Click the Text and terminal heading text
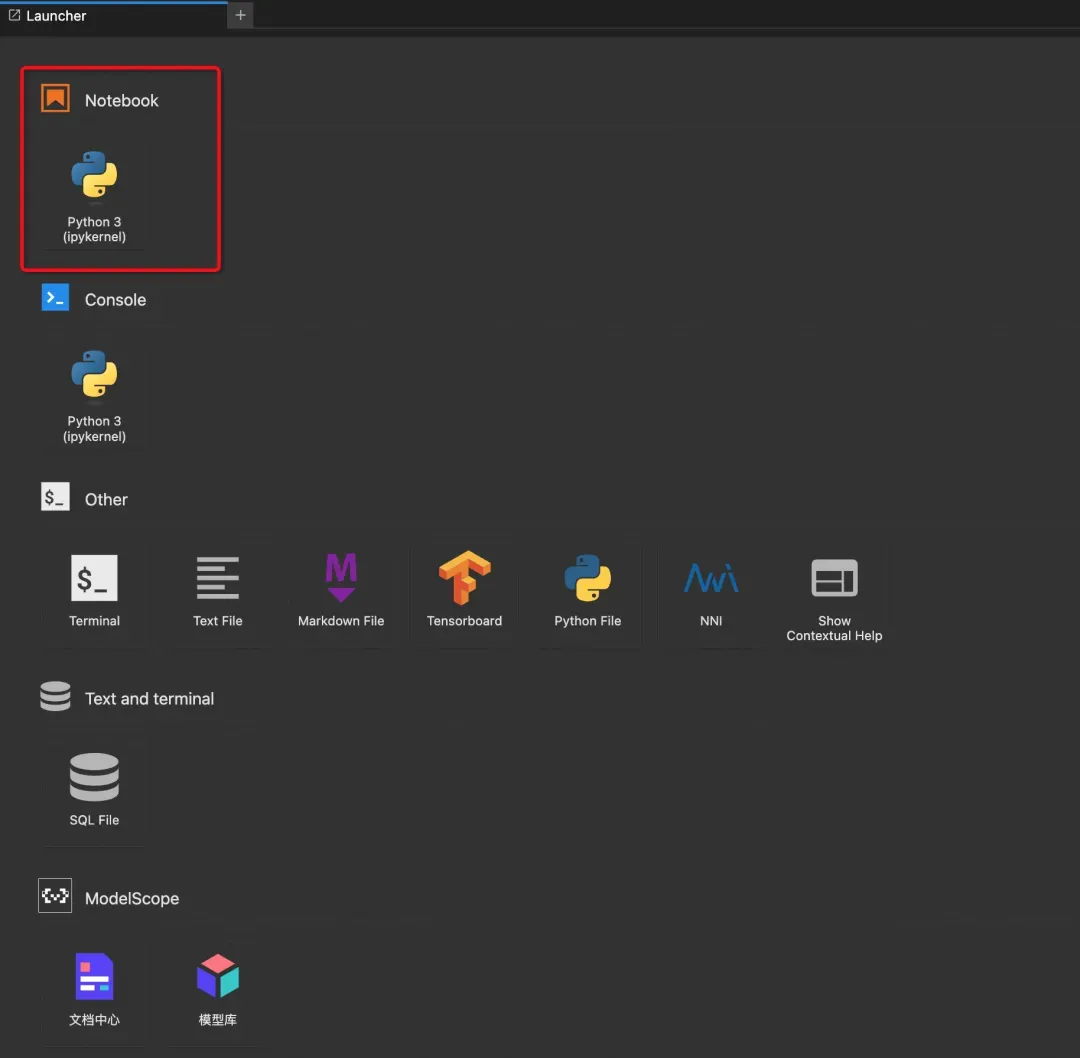This screenshot has width=1080, height=1058. [149, 699]
